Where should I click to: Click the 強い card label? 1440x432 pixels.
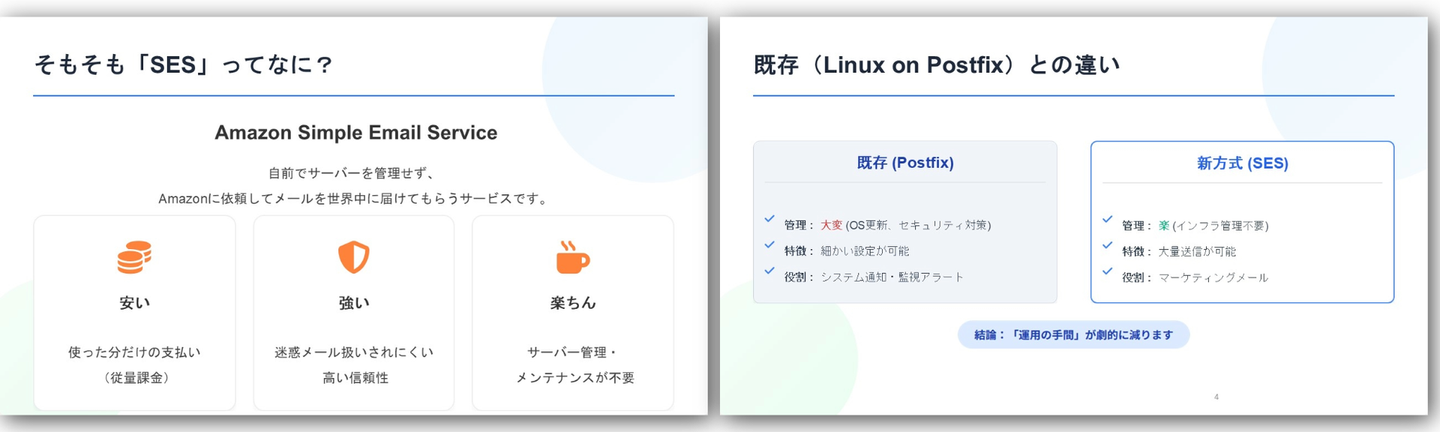(353, 302)
